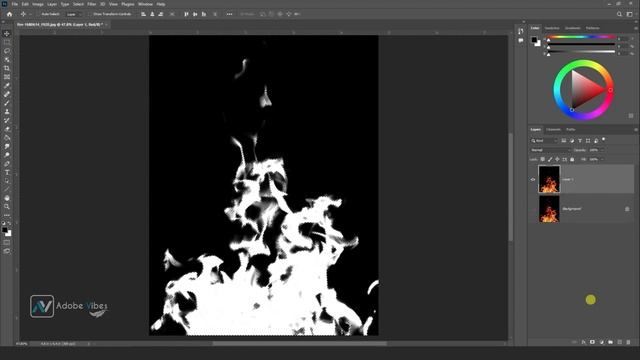Select the Pen tool

[x=7, y=164]
